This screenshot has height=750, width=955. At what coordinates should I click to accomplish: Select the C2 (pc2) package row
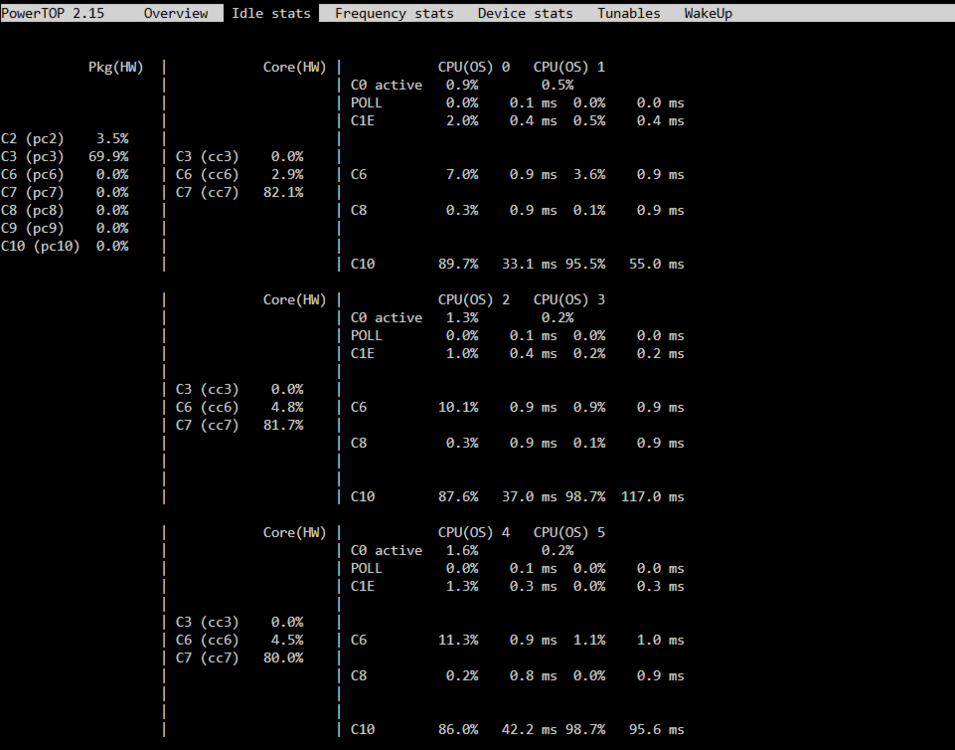coord(65,139)
